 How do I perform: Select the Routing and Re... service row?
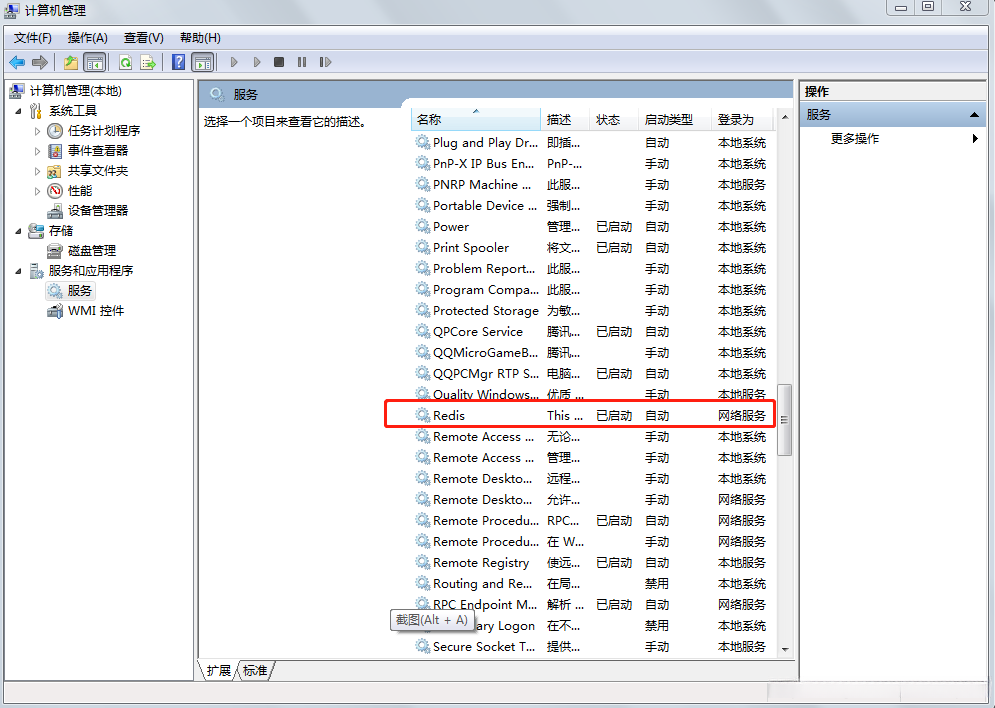[593, 583]
